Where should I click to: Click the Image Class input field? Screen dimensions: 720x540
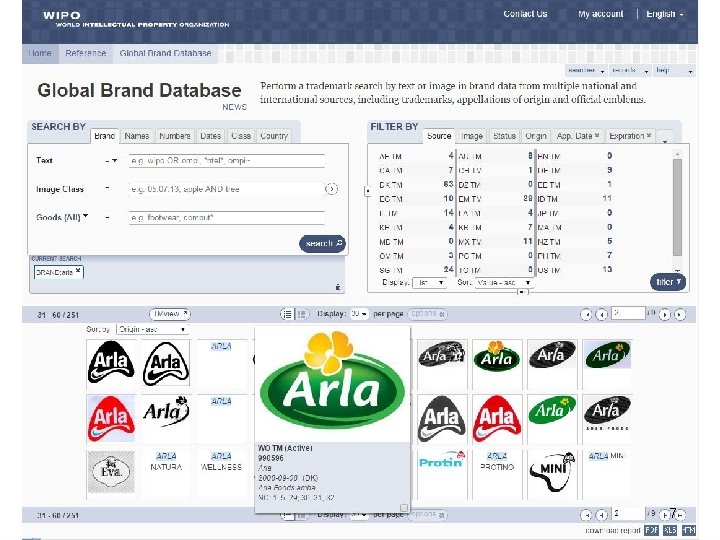227,189
